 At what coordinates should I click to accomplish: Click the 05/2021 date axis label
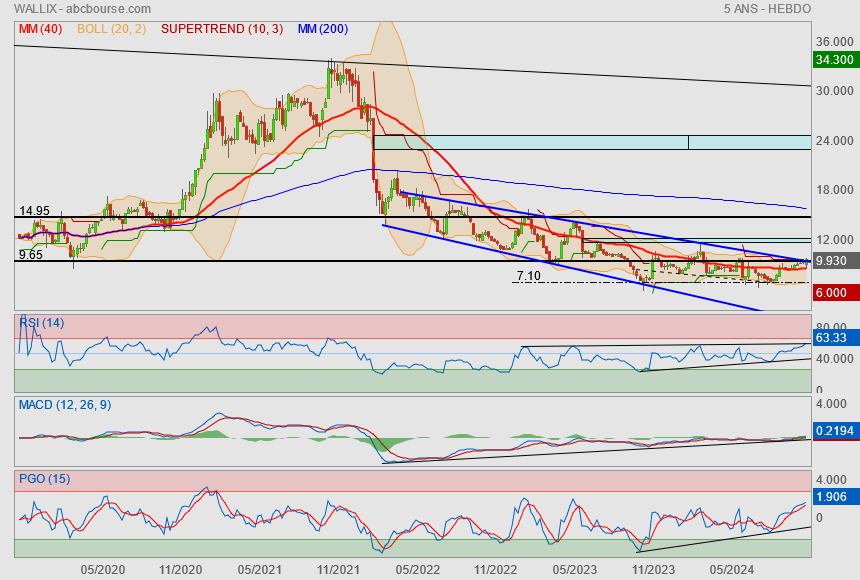pyautogui.click(x=259, y=570)
